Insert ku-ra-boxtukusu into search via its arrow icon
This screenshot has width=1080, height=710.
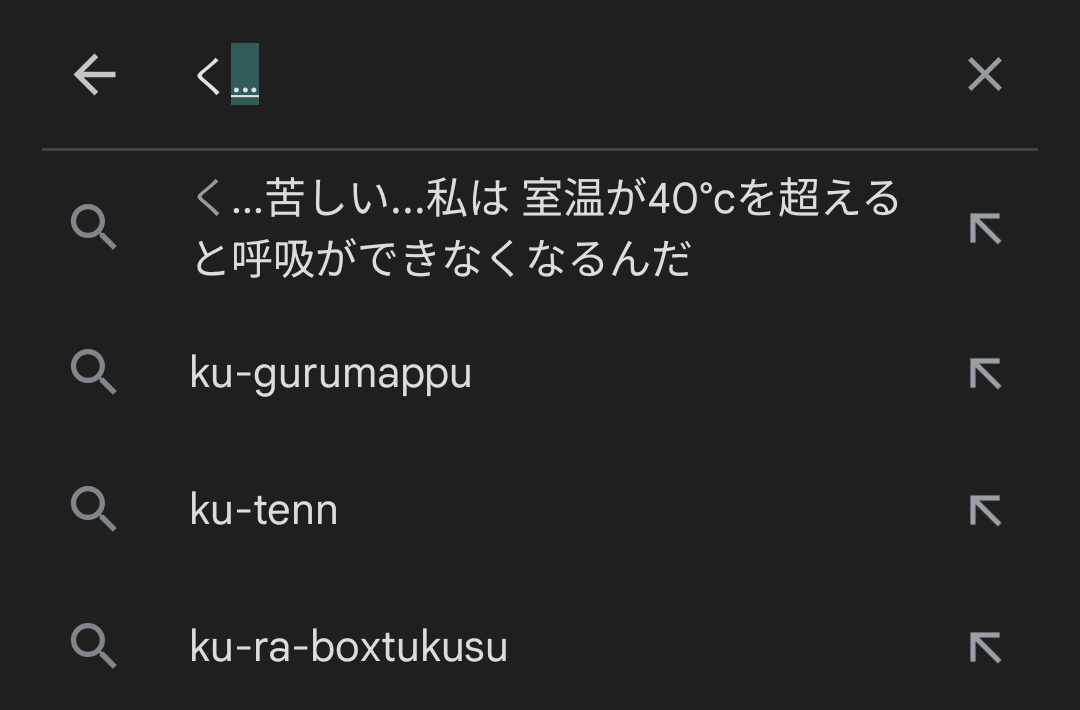(x=985, y=648)
